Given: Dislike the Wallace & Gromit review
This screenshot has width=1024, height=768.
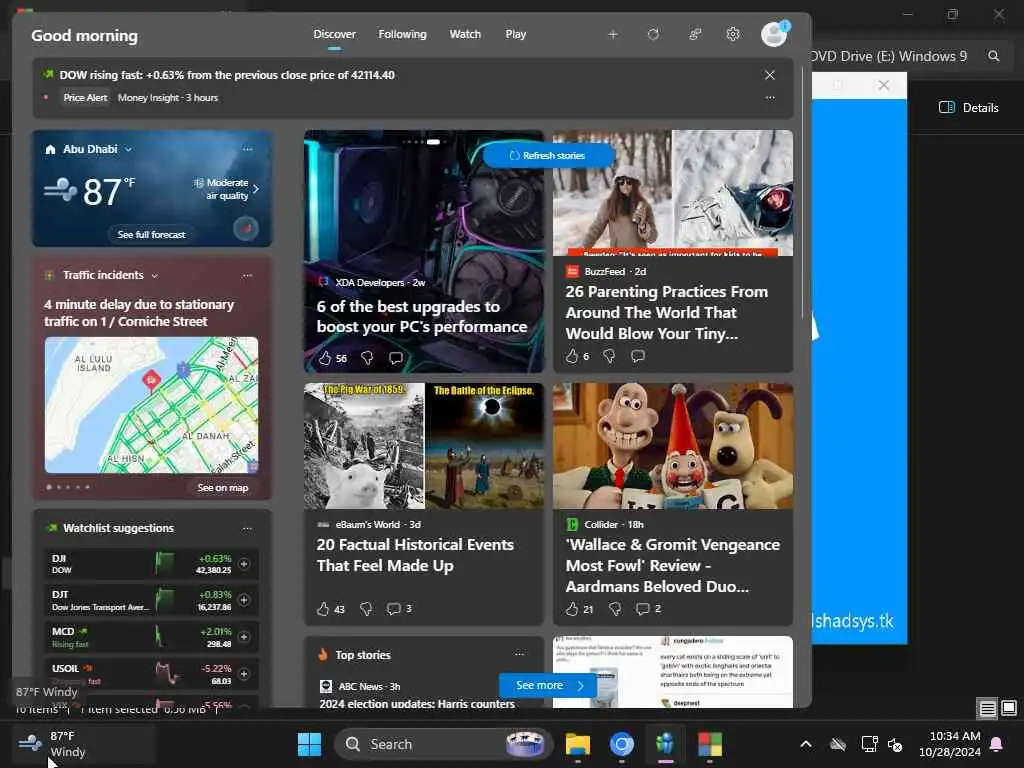Looking at the screenshot, I should tap(615, 609).
